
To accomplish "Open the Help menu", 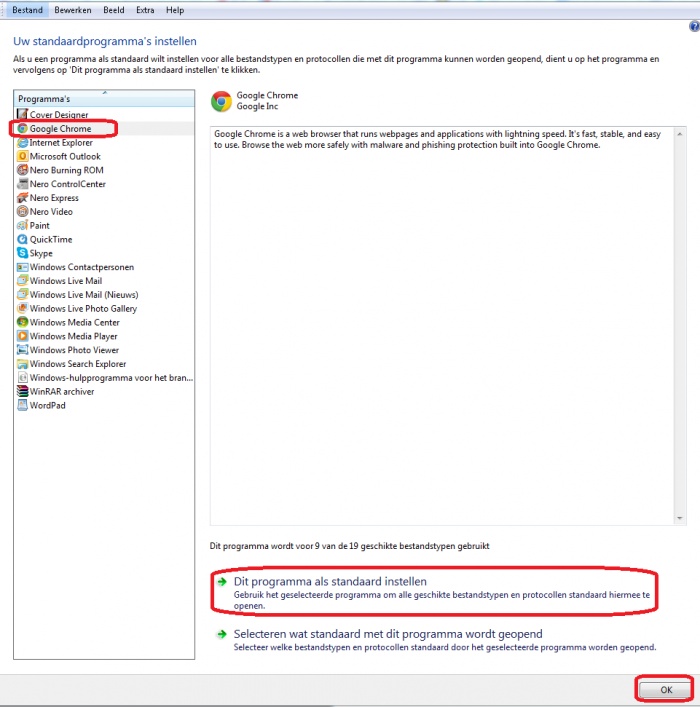I will pyautogui.click(x=175, y=10).
